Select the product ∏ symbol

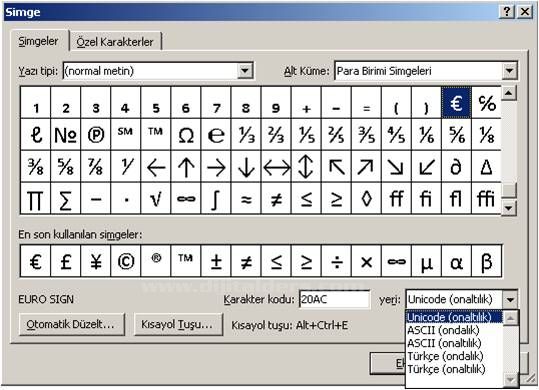click(x=36, y=199)
